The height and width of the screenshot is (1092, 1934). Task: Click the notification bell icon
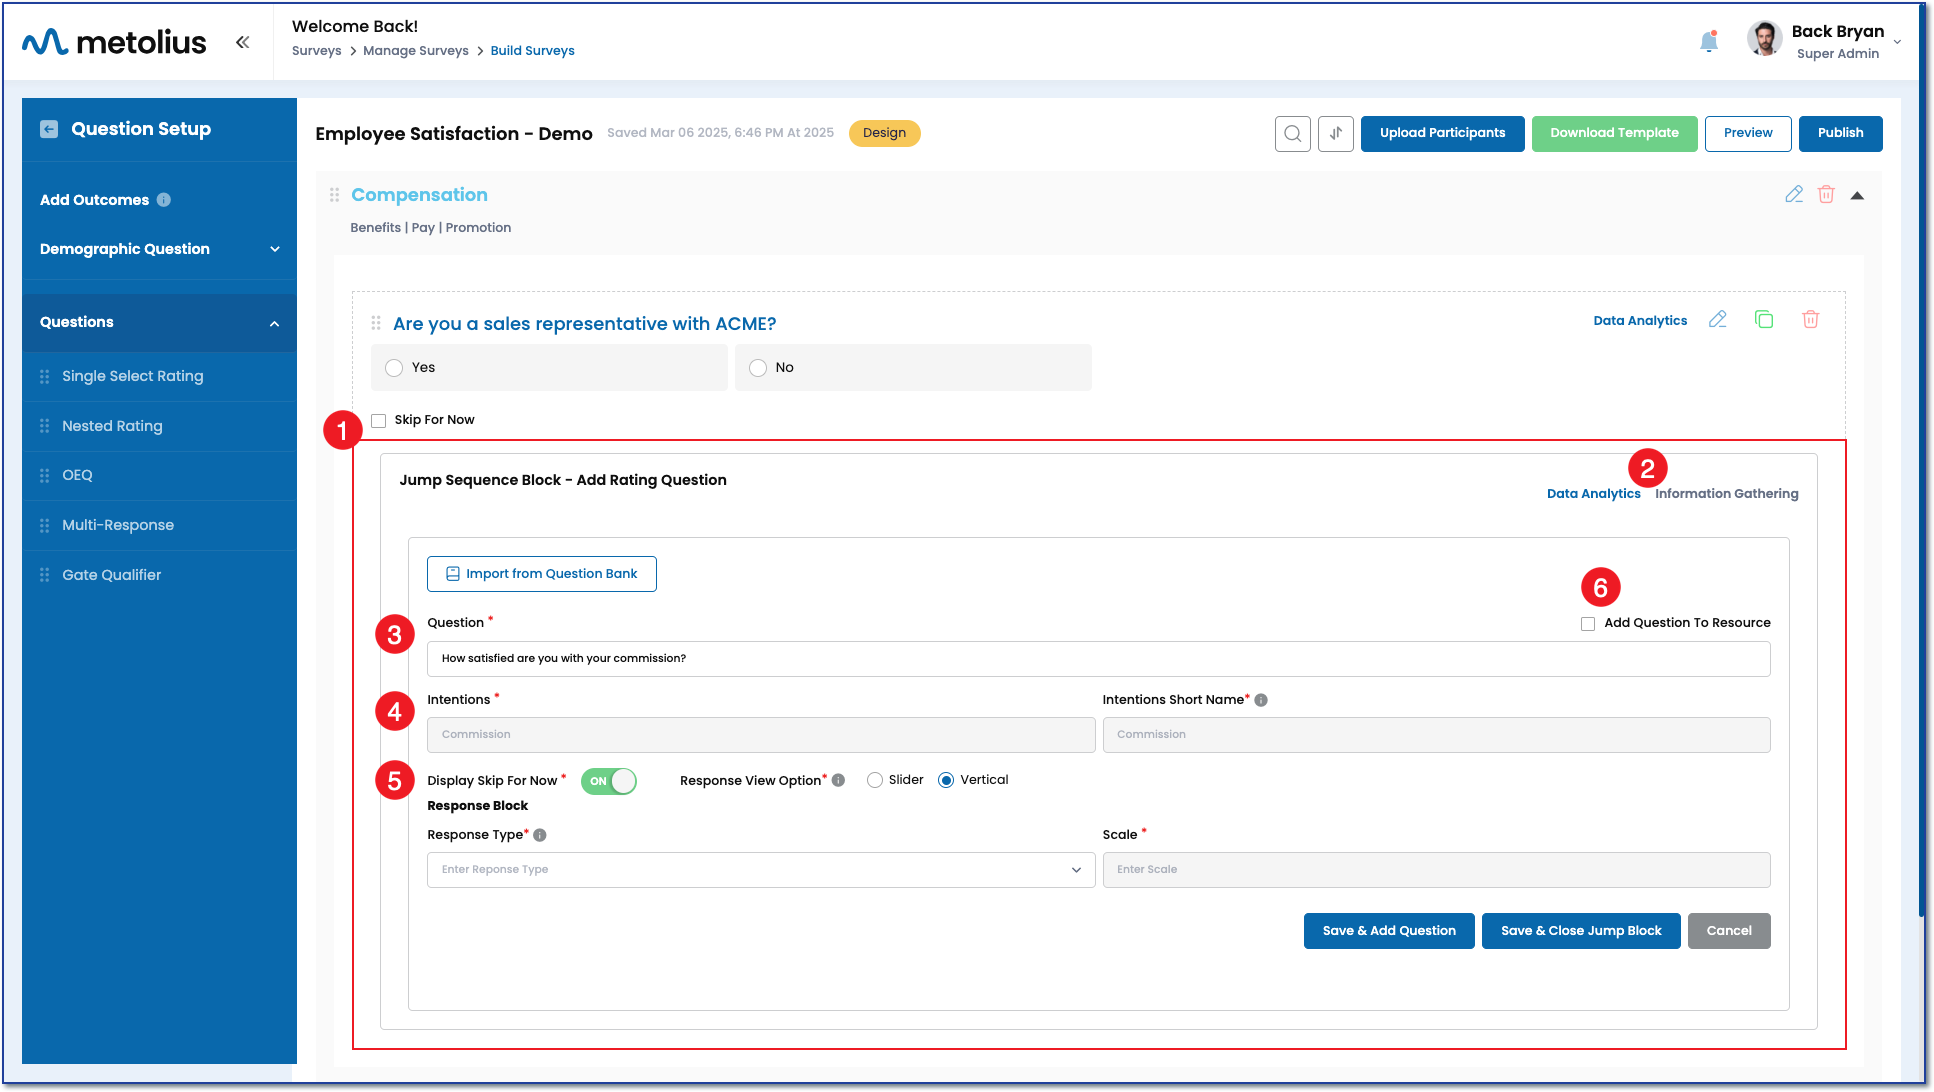[x=1709, y=42]
